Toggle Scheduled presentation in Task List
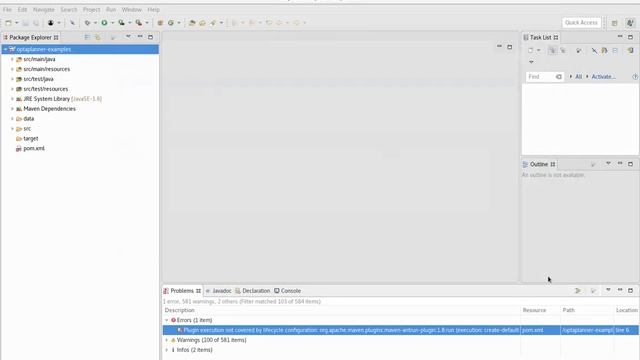 (x=563, y=51)
